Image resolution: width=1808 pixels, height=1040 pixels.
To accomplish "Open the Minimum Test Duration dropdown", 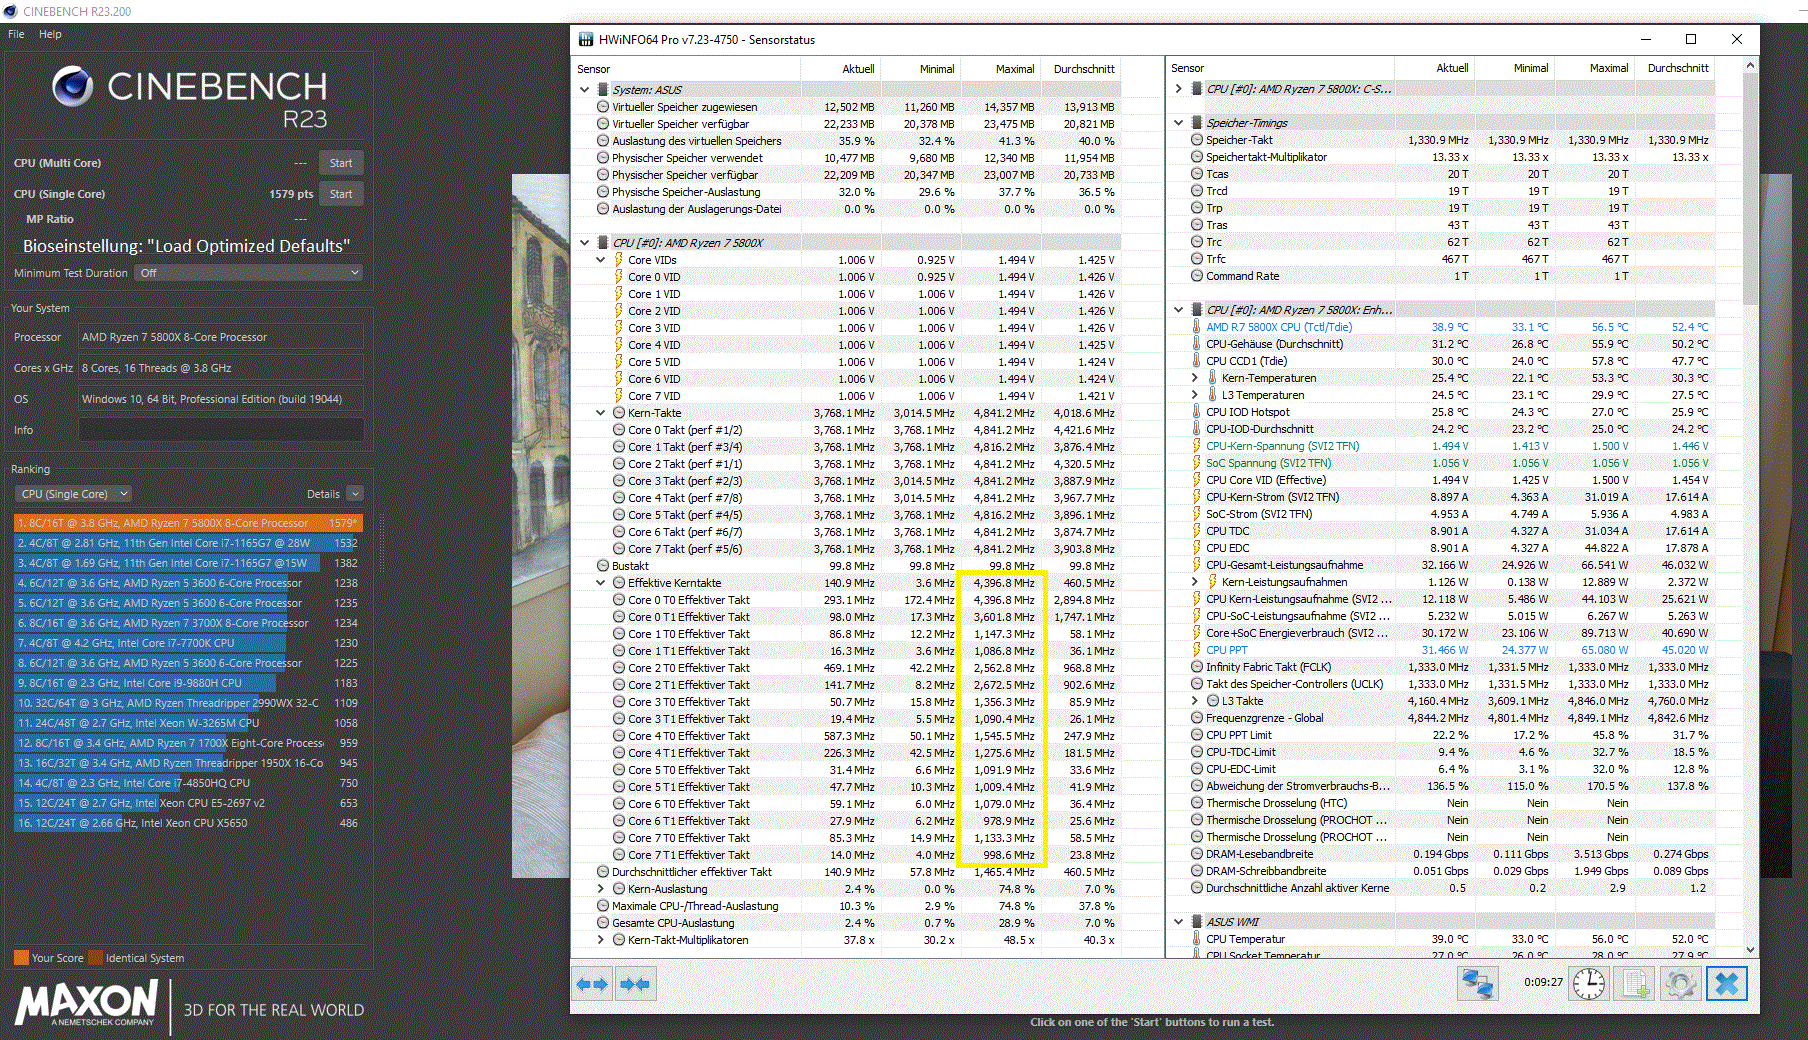I will [x=249, y=273].
